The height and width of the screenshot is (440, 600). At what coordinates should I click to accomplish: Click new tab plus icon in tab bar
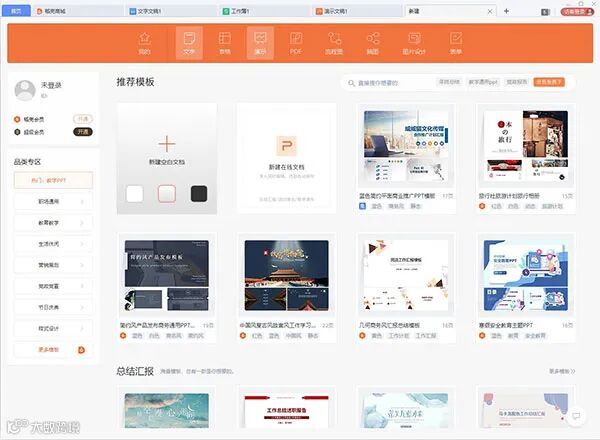pyautogui.click(x=506, y=11)
